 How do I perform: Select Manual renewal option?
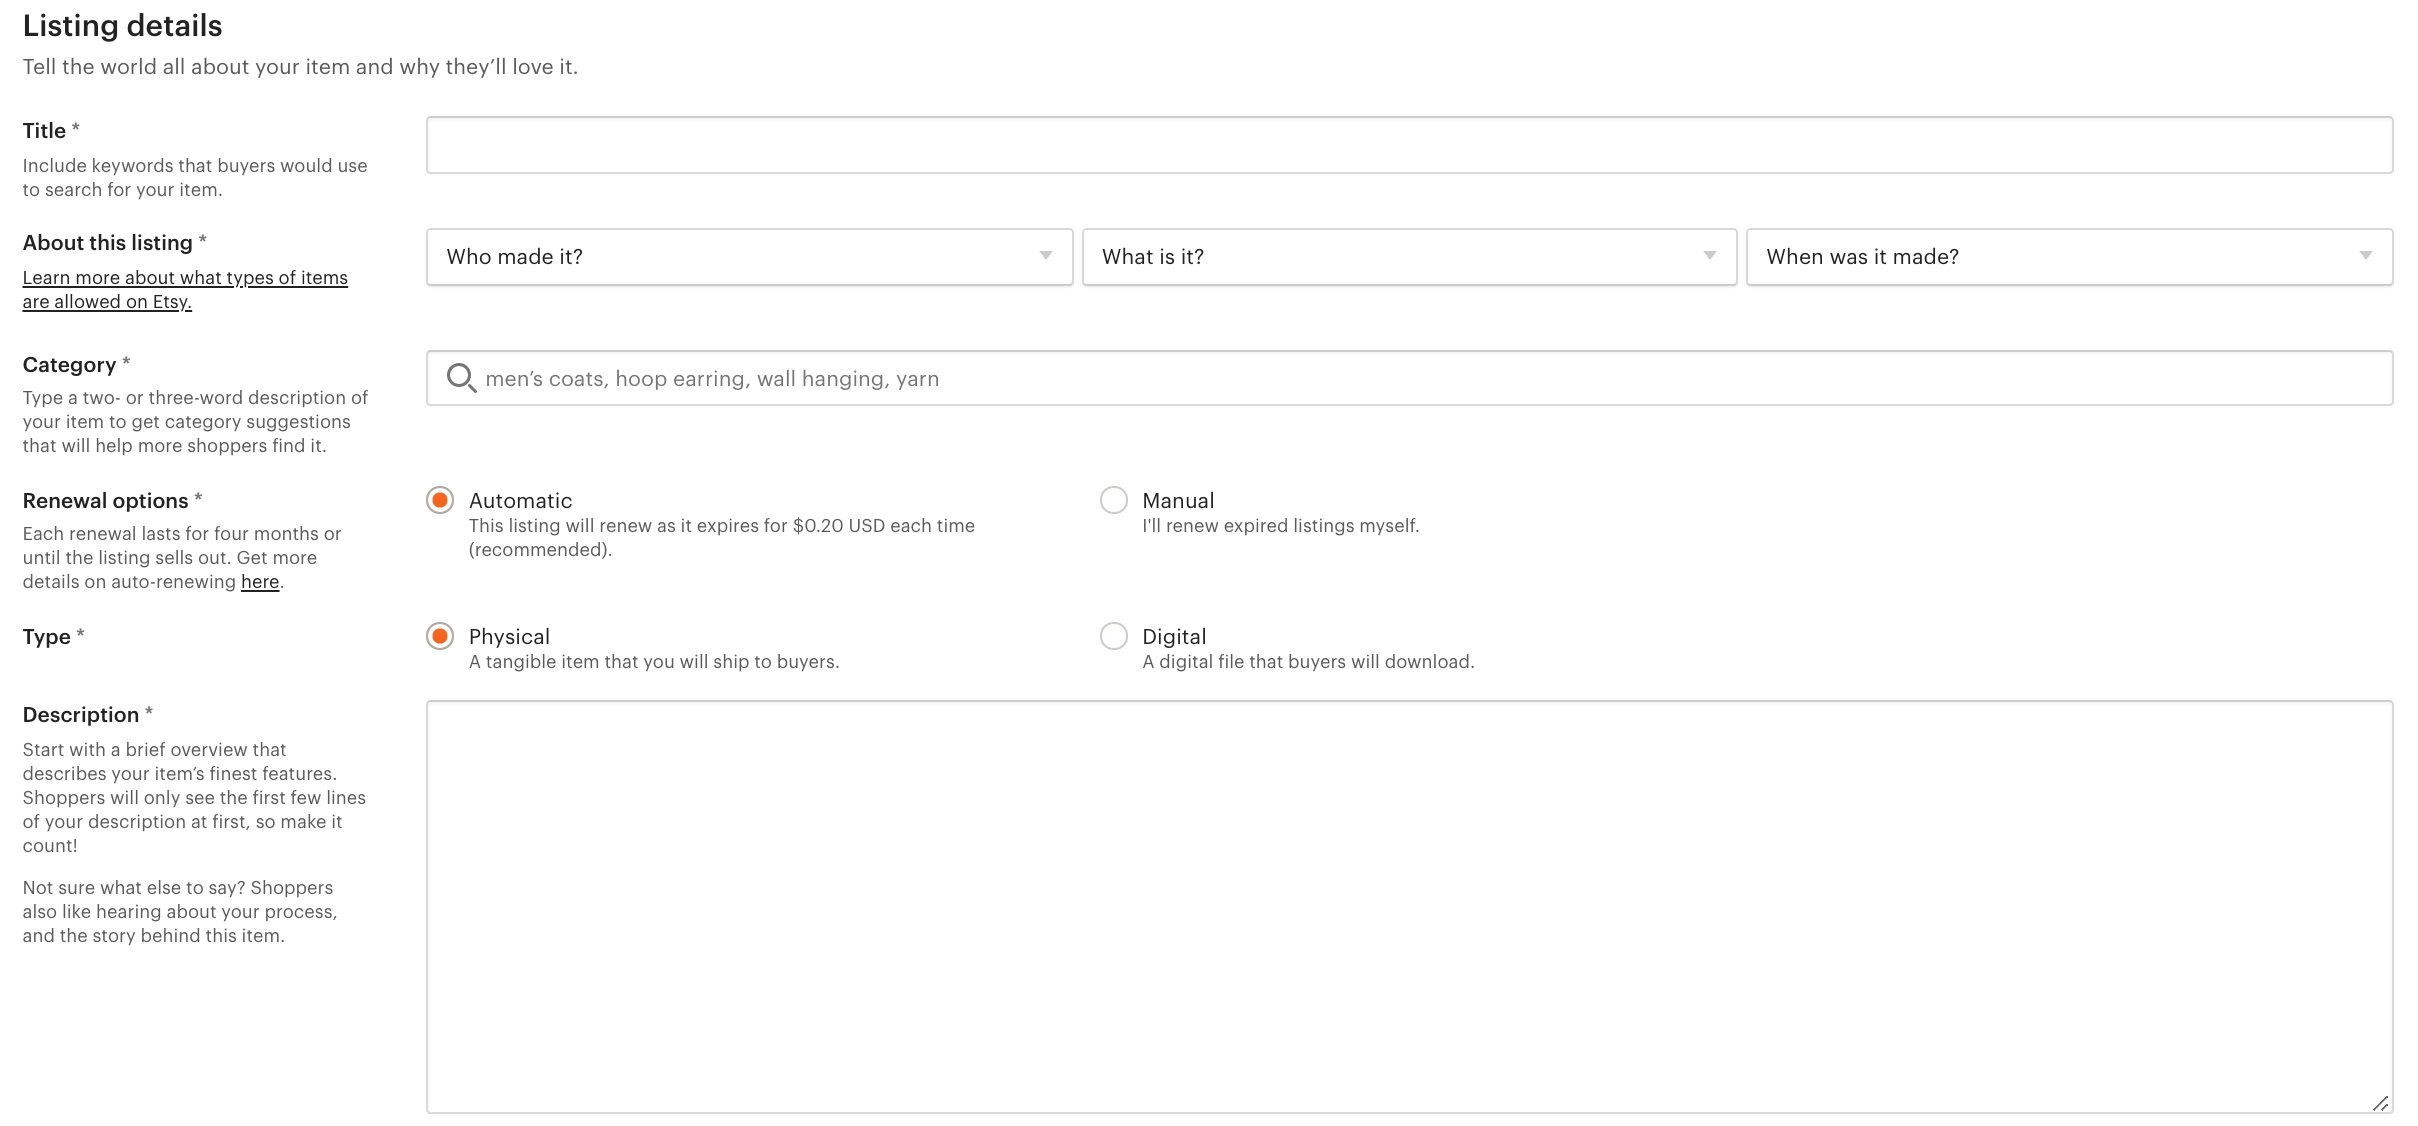click(x=1113, y=500)
